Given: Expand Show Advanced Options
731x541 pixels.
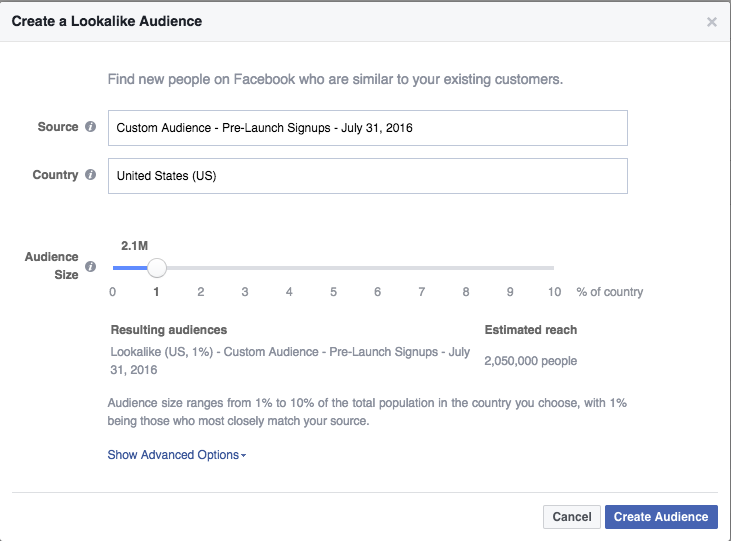Looking at the screenshot, I should (x=176, y=455).
